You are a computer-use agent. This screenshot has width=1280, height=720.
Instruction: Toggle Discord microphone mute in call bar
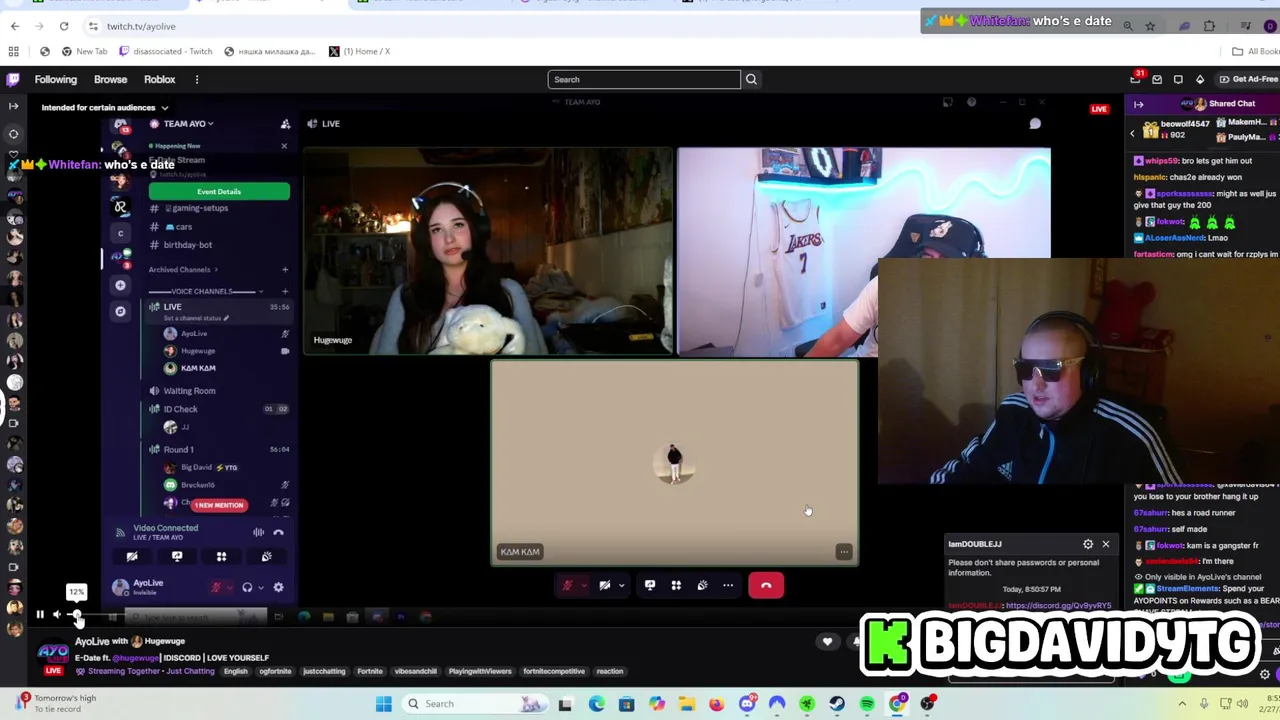coord(567,585)
